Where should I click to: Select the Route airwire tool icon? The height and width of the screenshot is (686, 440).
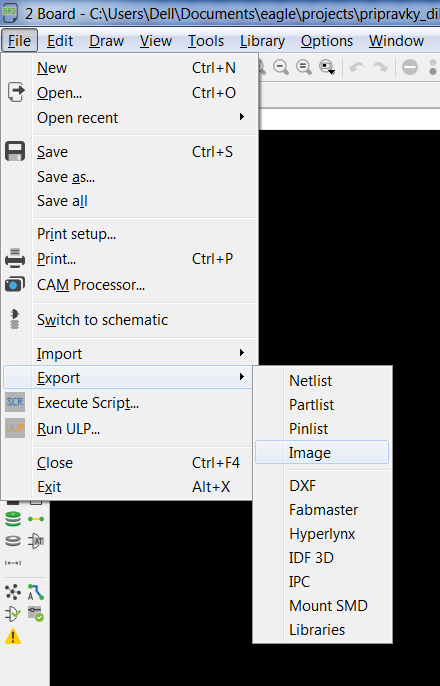tap(36, 519)
